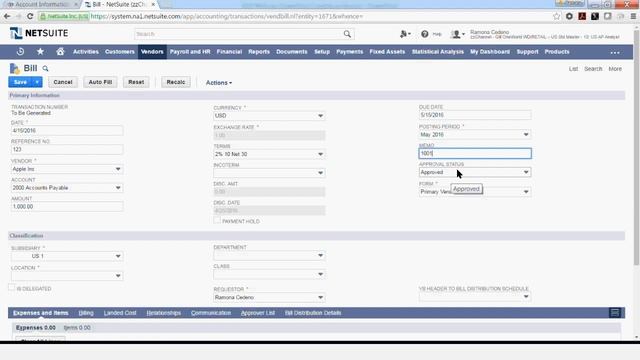Open the Actions dropdown menu

(219, 82)
